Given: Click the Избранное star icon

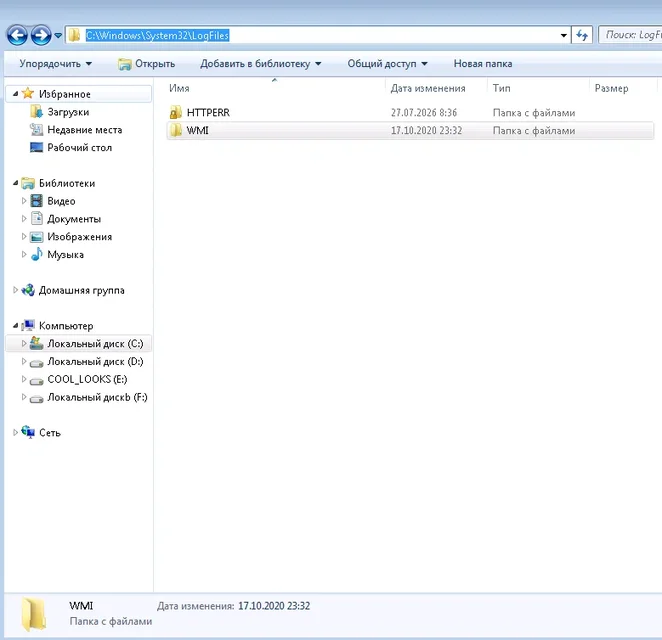Looking at the screenshot, I should pyautogui.click(x=28, y=93).
